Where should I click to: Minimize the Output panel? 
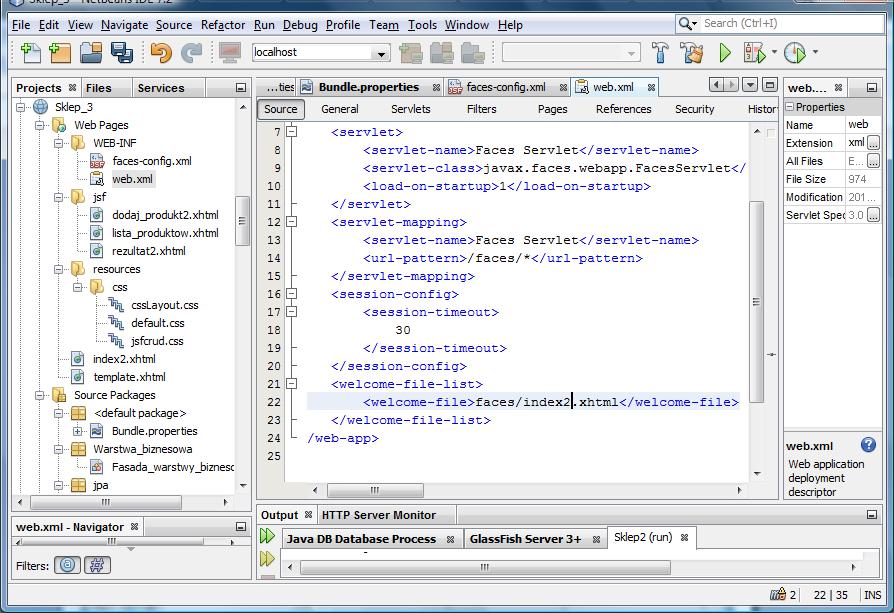[x=872, y=515]
